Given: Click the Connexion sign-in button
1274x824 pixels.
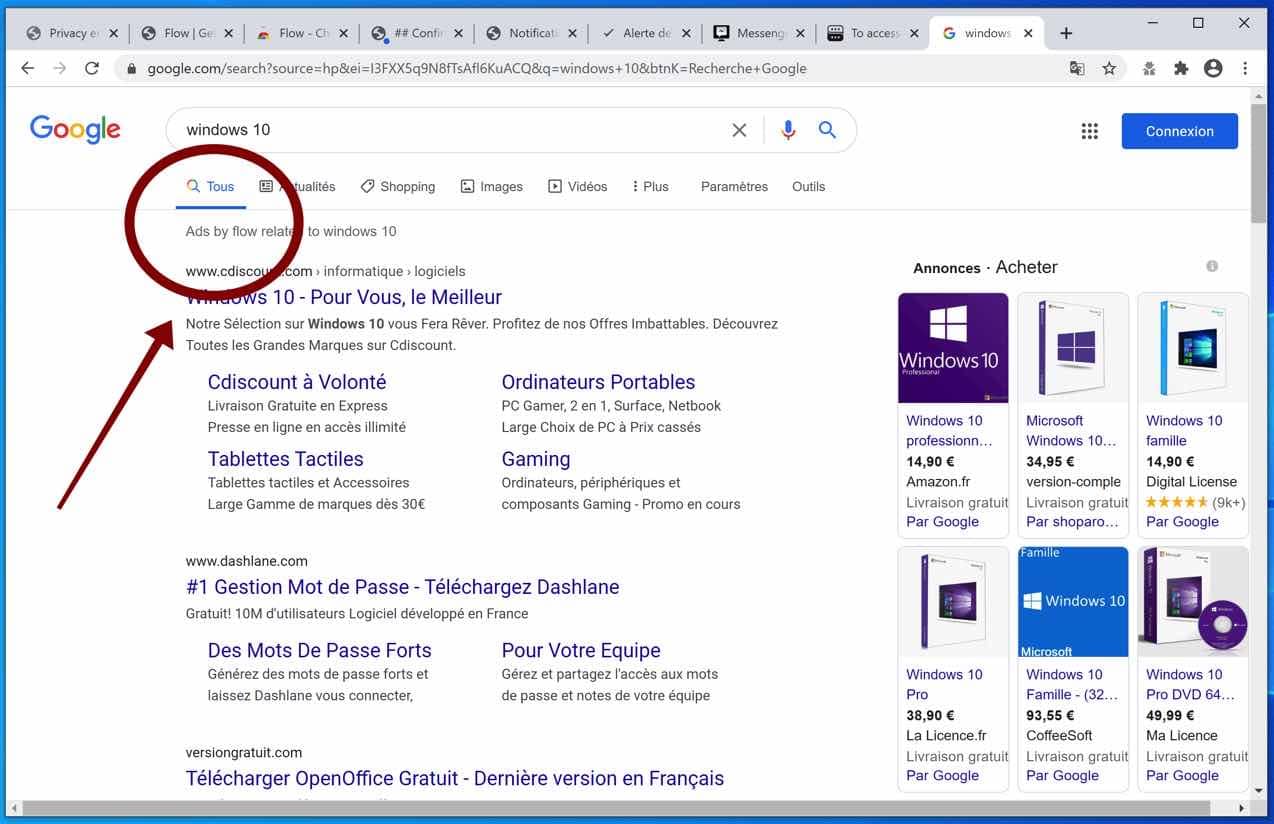Looking at the screenshot, I should [x=1180, y=131].
